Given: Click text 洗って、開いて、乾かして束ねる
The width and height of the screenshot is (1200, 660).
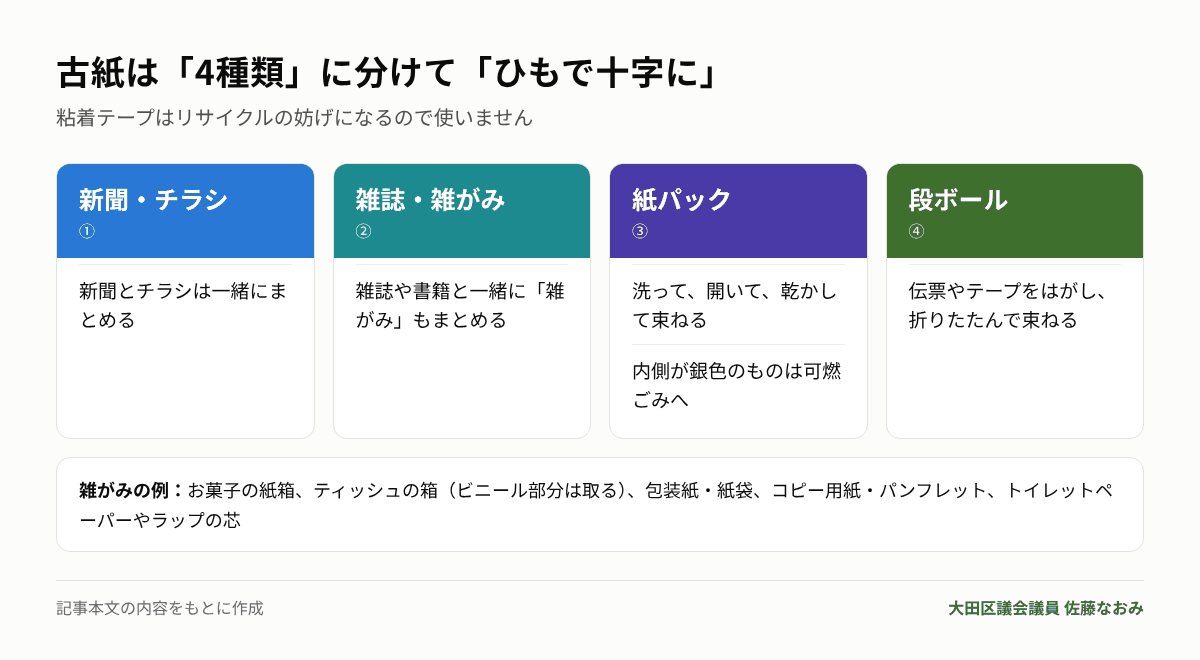Looking at the screenshot, I should 735,306.
